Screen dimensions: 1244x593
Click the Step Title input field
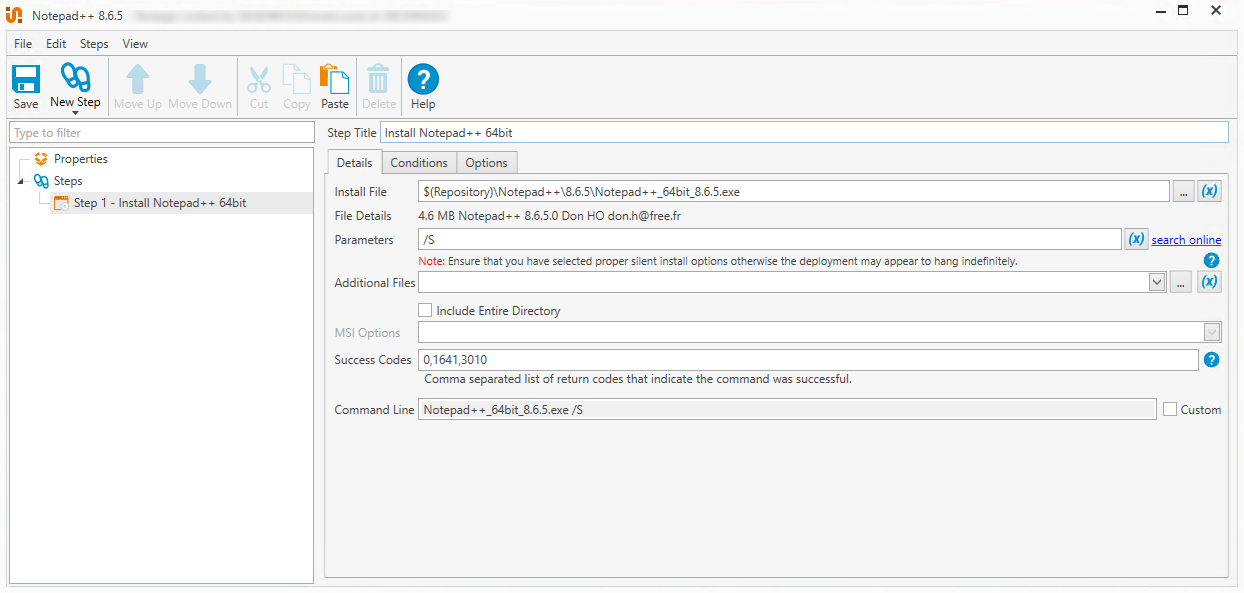coord(804,132)
